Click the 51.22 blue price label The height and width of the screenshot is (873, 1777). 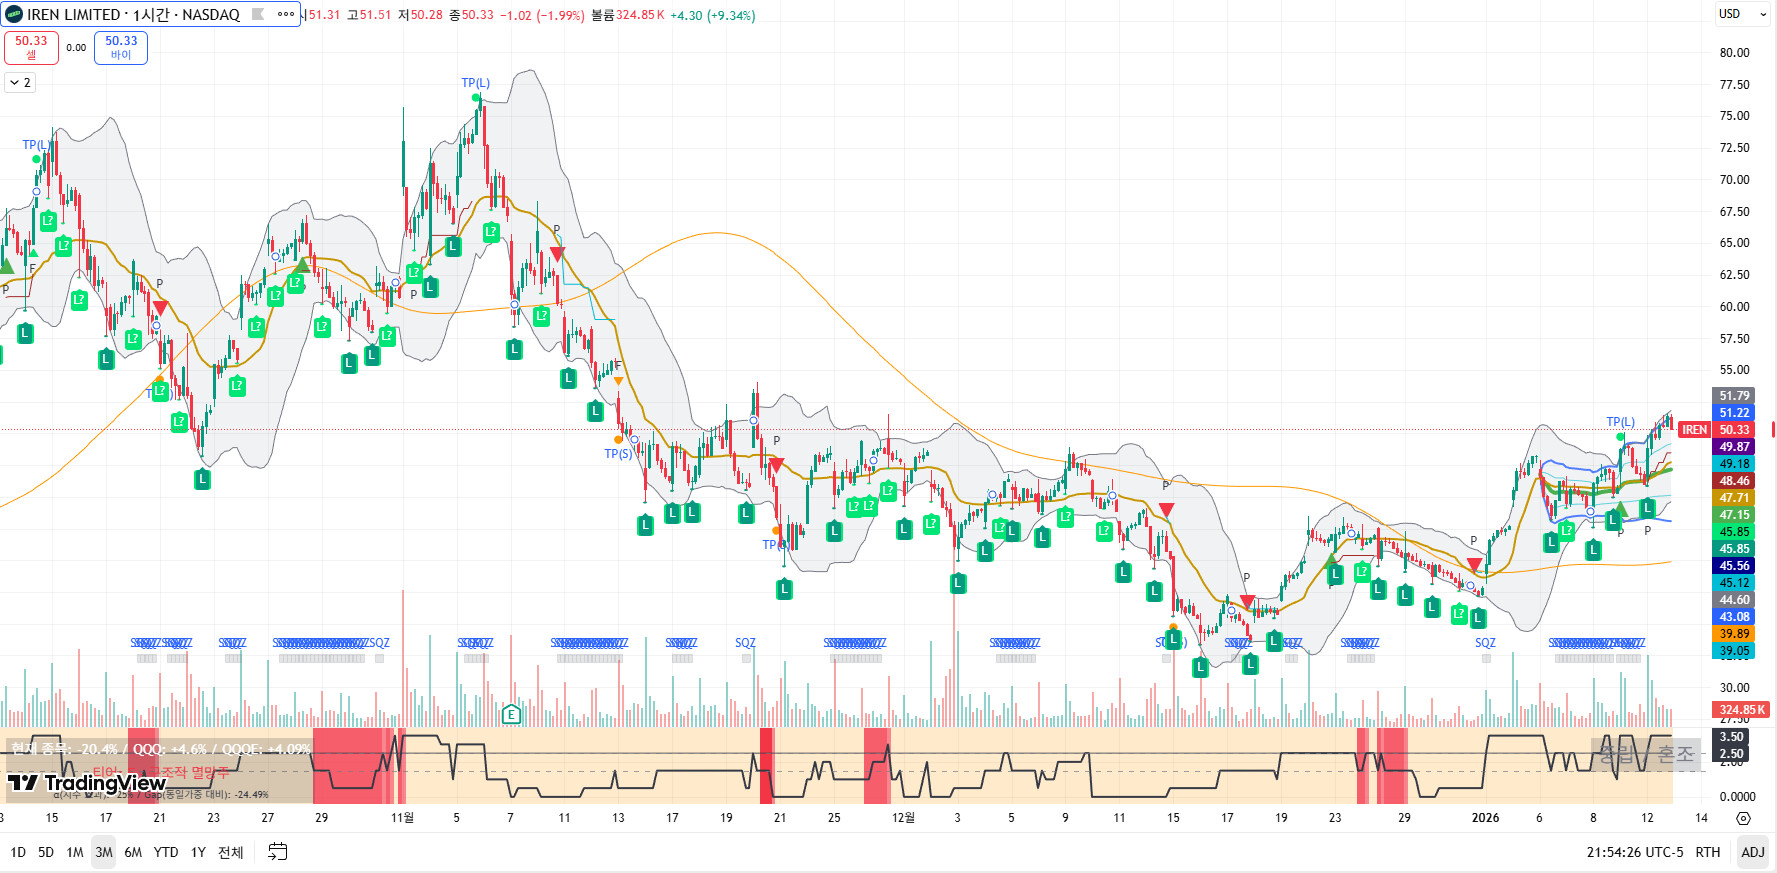(1734, 413)
